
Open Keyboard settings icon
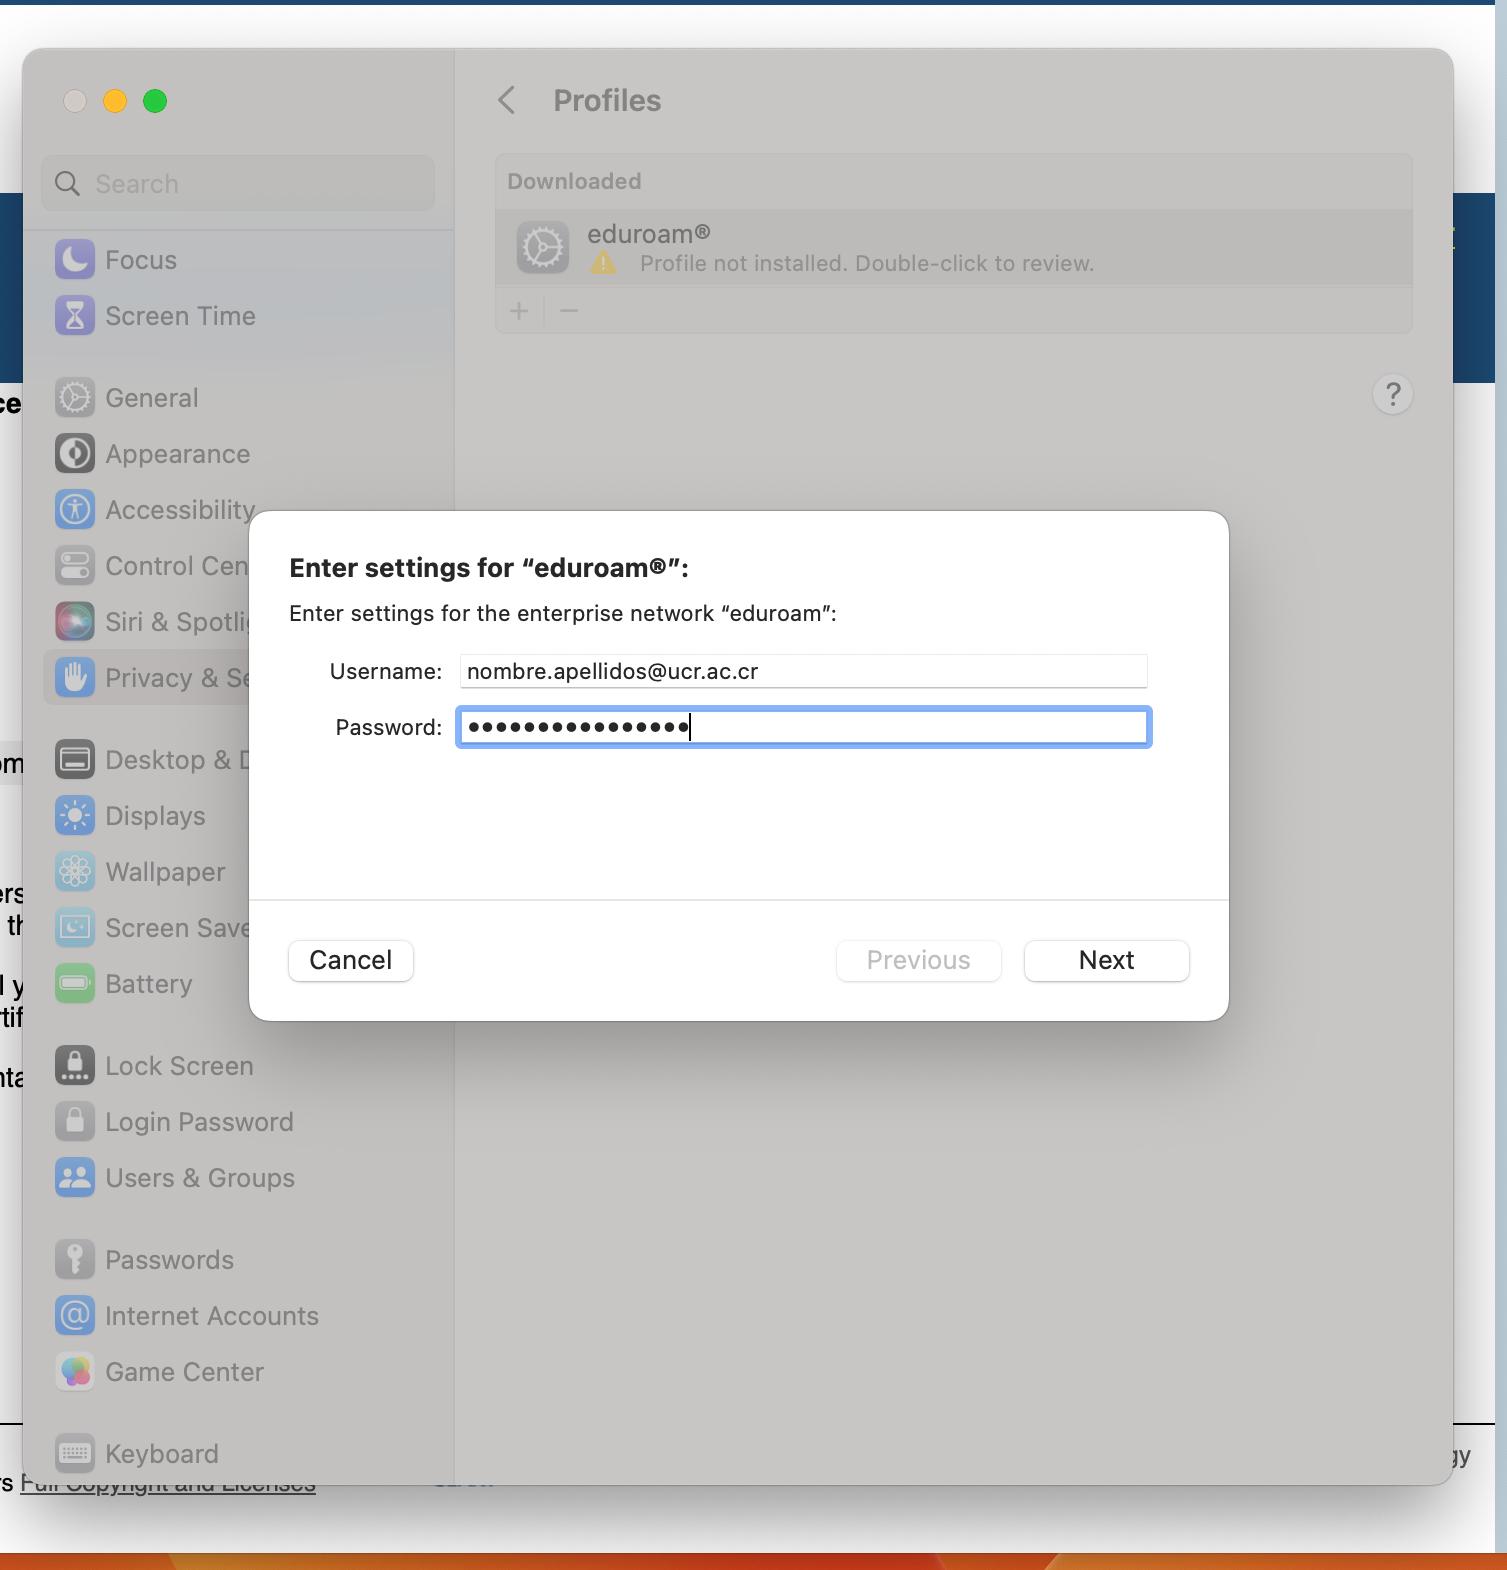[x=75, y=1454]
